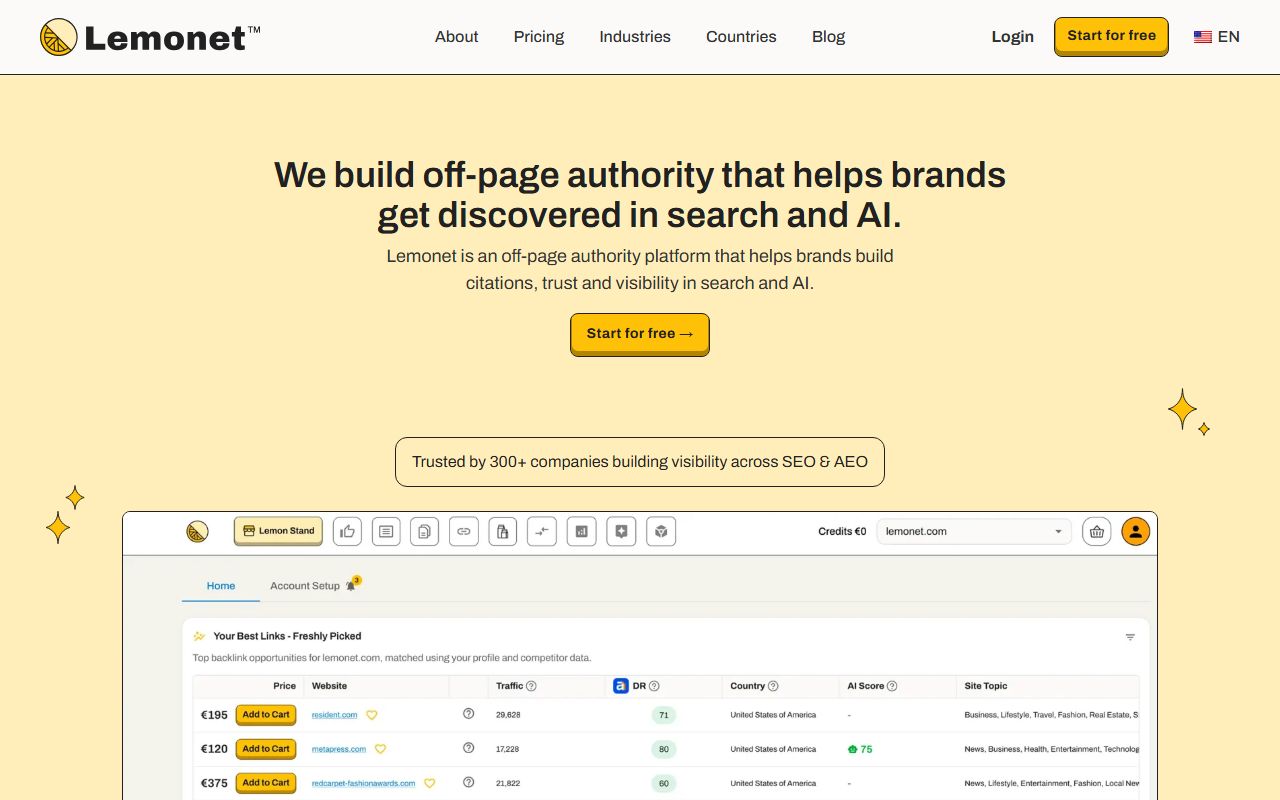The width and height of the screenshot is (1280, 800).
Task: Click the cube box toolbar icon
Action: point(661,531)
